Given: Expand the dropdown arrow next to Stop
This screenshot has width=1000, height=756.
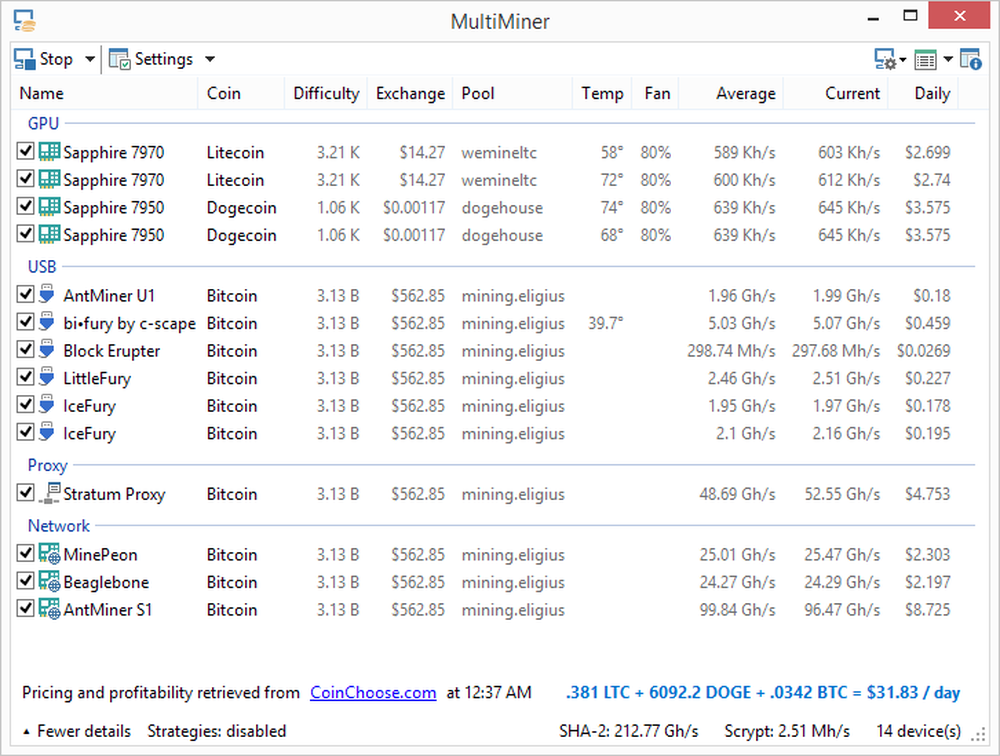Looking at the screenshot, I should (90, 60).
